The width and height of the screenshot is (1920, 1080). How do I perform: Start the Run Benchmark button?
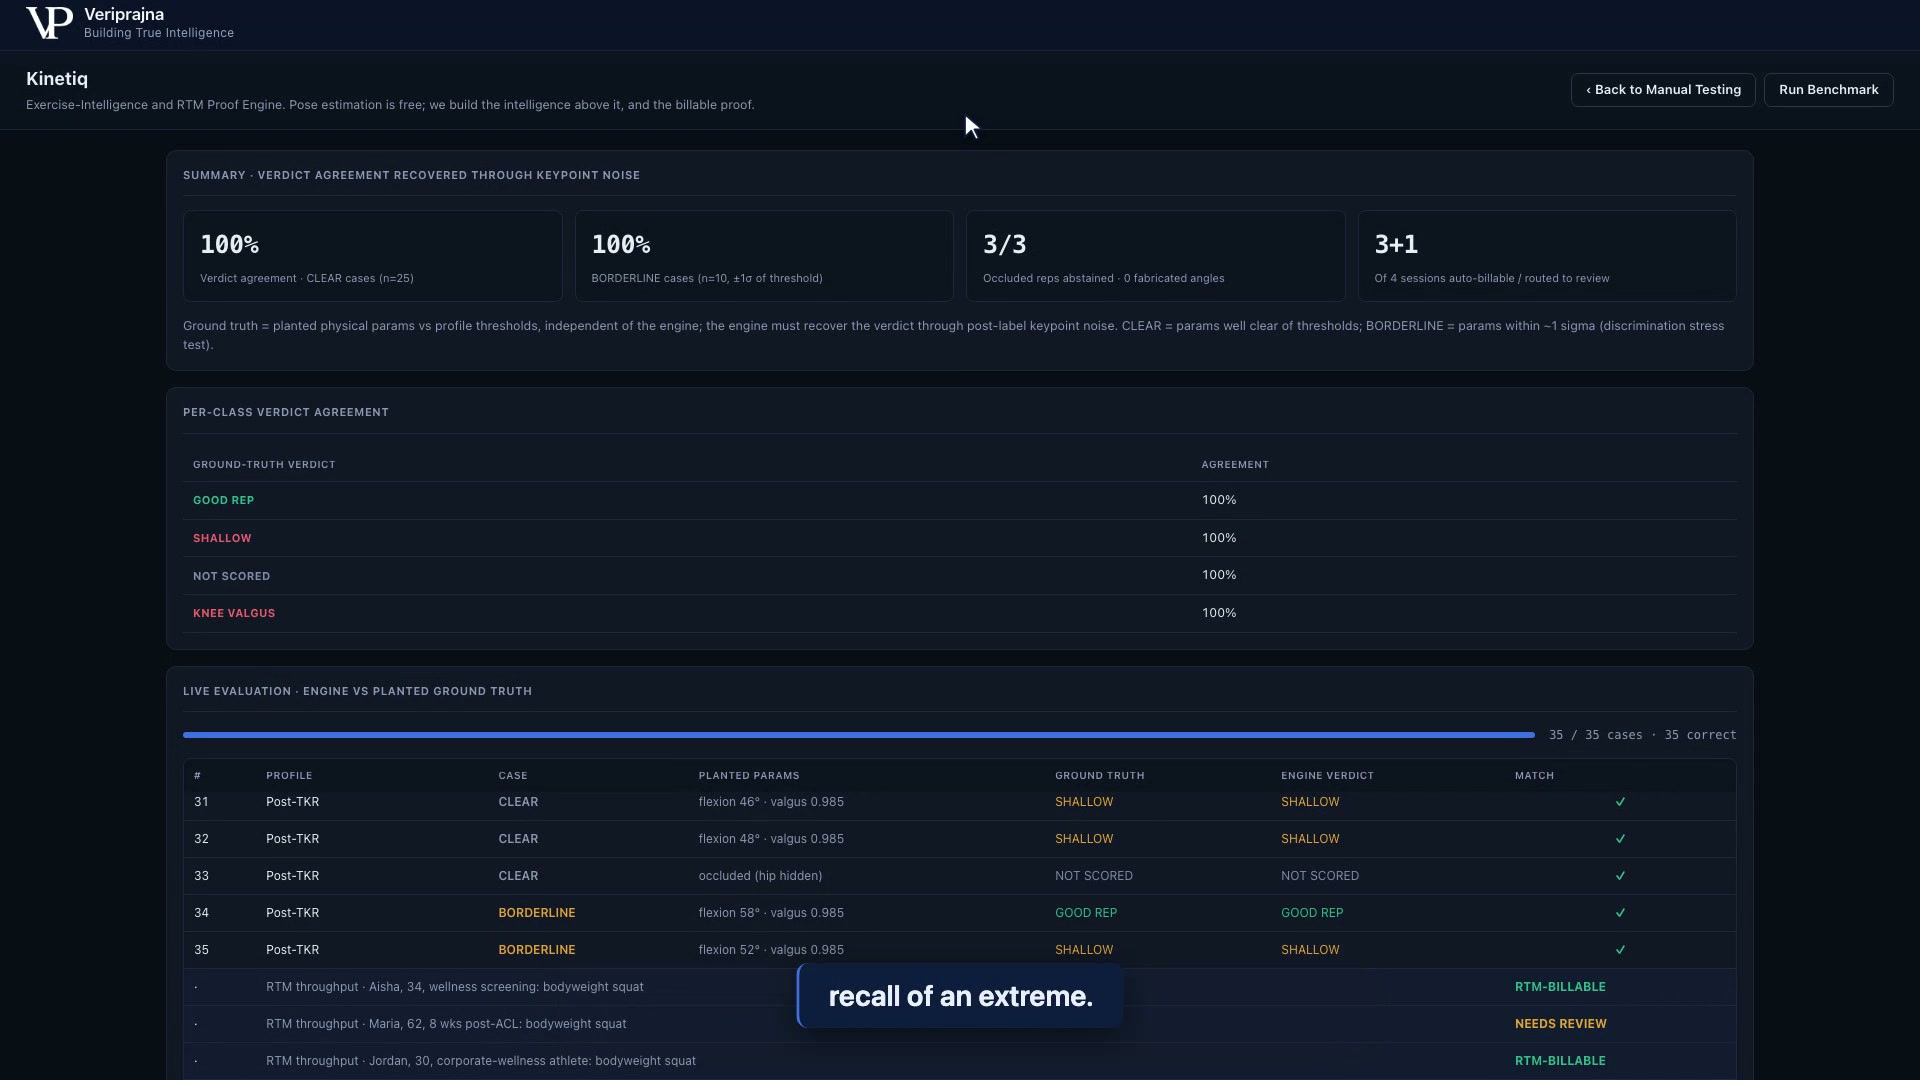point(1828,90)
